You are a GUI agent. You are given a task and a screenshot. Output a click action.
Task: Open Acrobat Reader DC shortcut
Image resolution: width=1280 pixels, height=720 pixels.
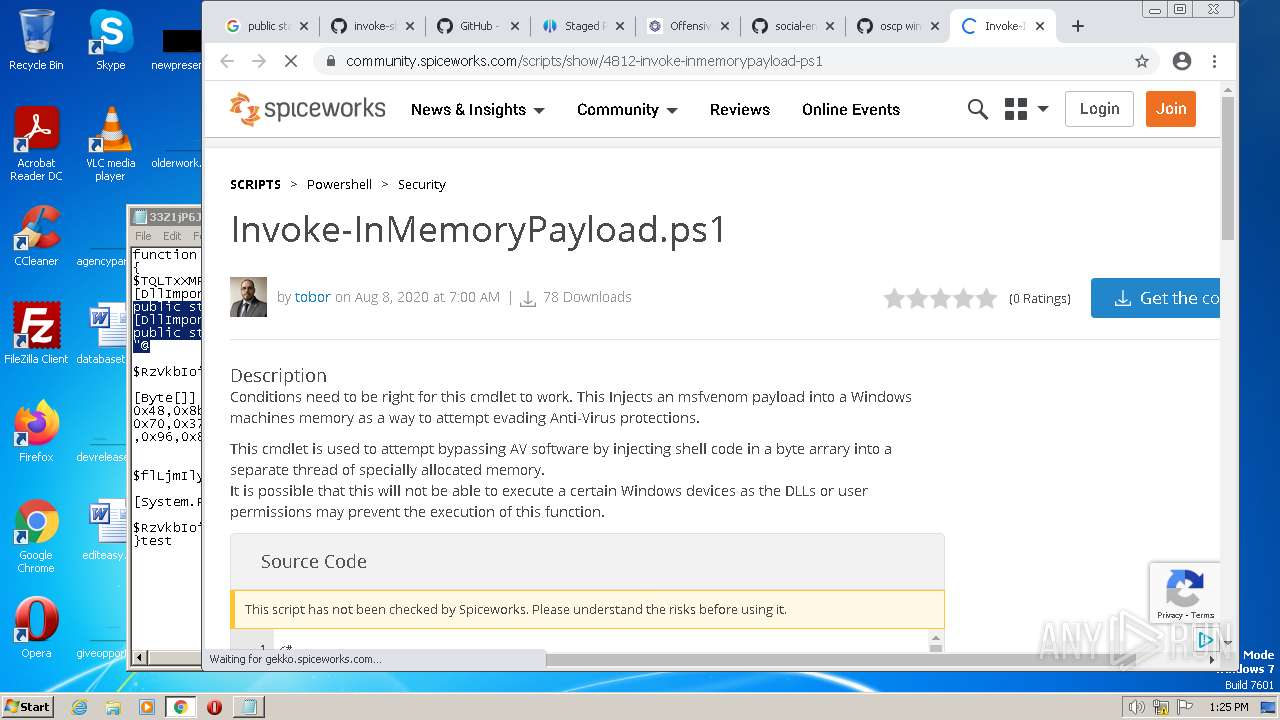(x=36, y=144)
